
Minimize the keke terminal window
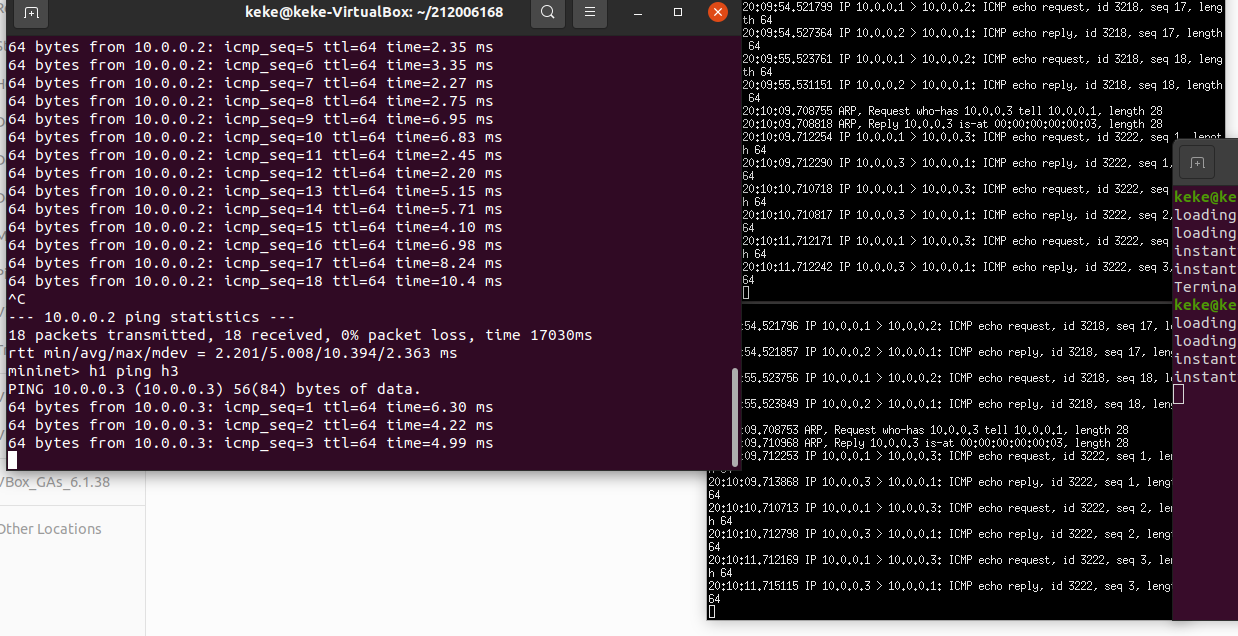639,12
